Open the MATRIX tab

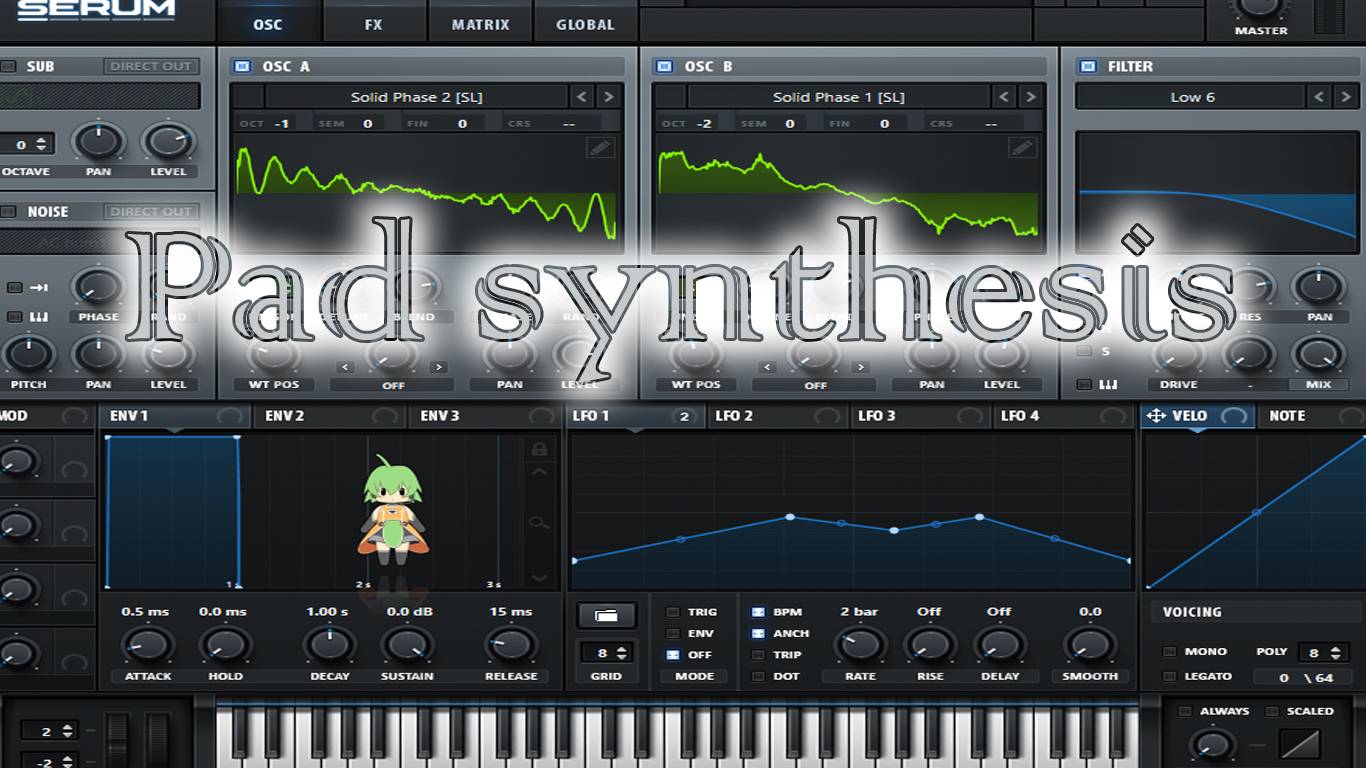click(x=481, y=24)
